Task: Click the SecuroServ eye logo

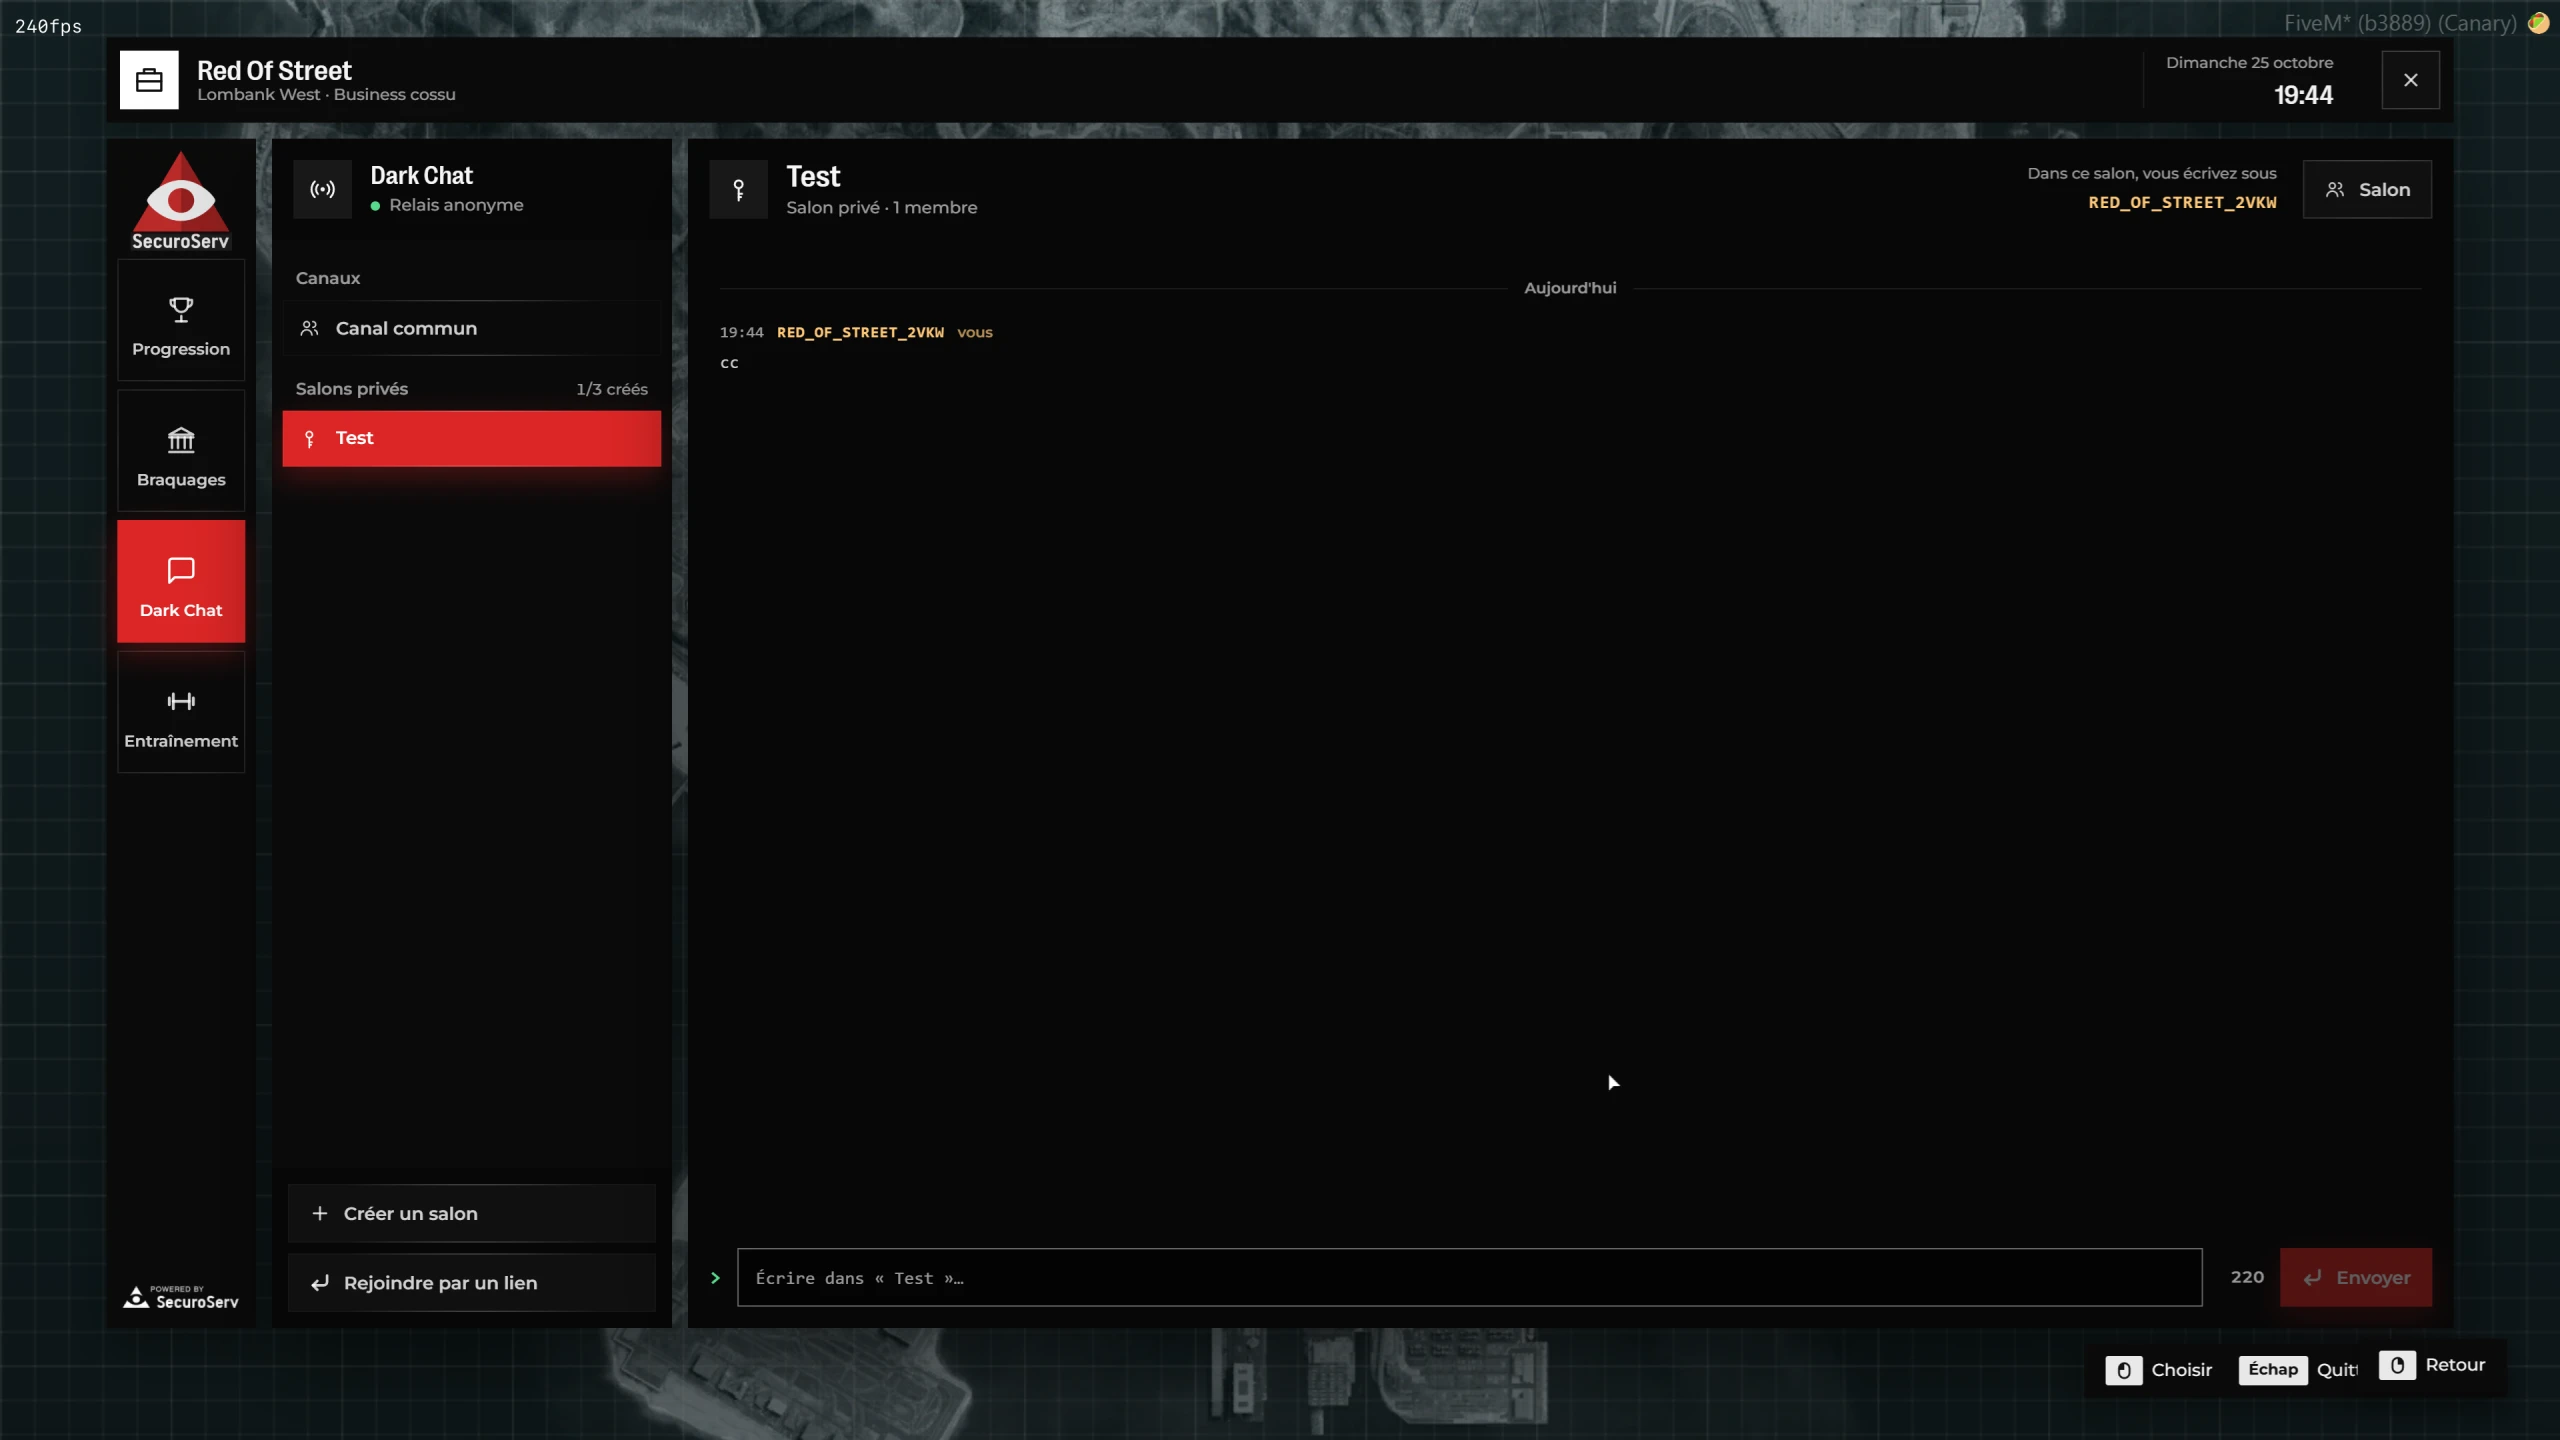Action: 181,201
